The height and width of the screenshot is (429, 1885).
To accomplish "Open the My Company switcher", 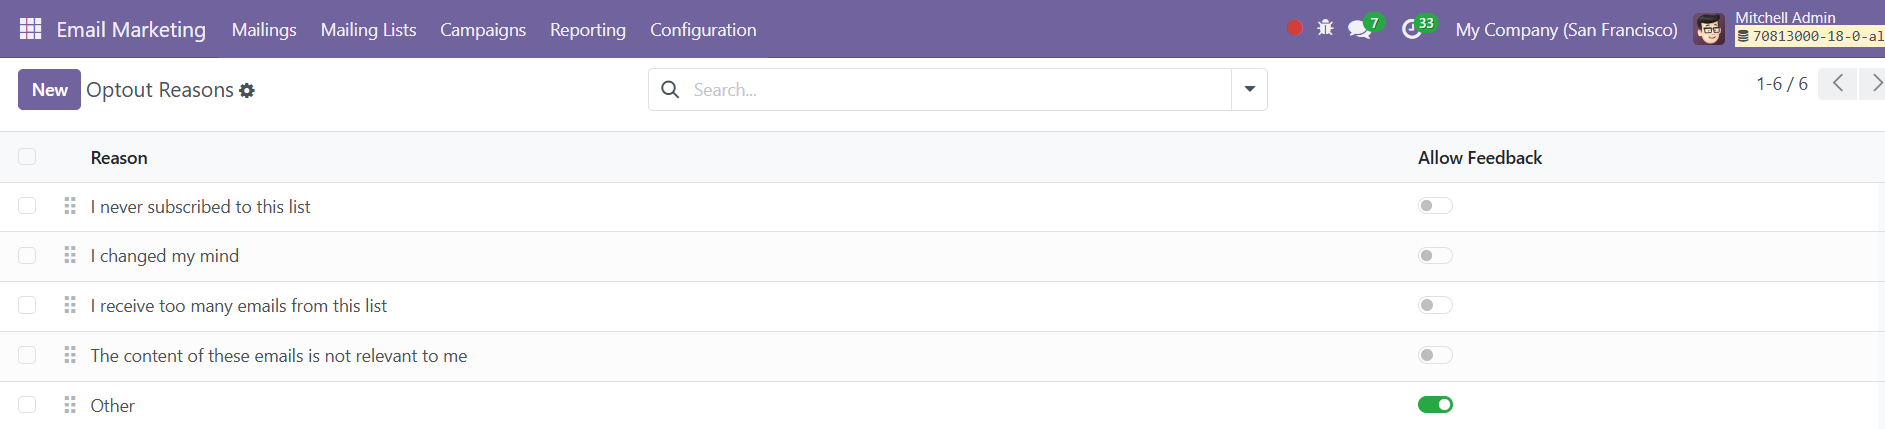I will pos(1566,30).
